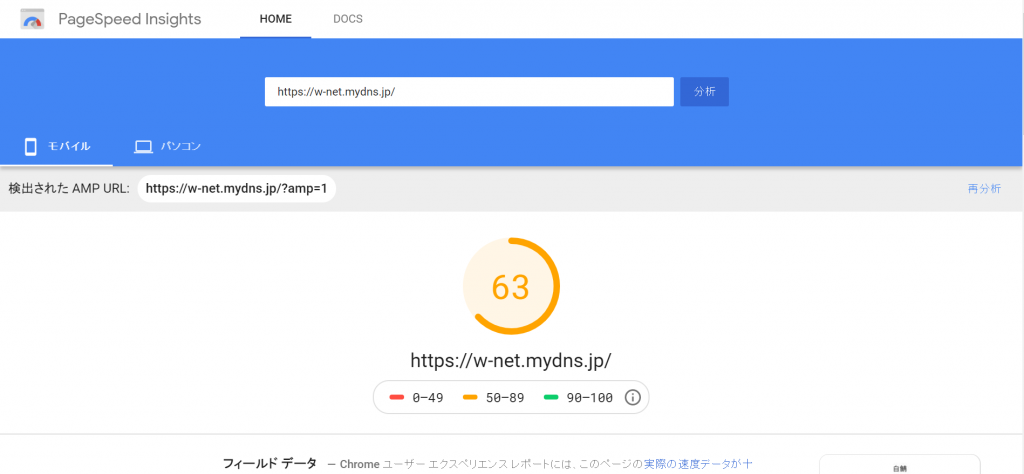Switch to the パソコン tab

point(168,146)
